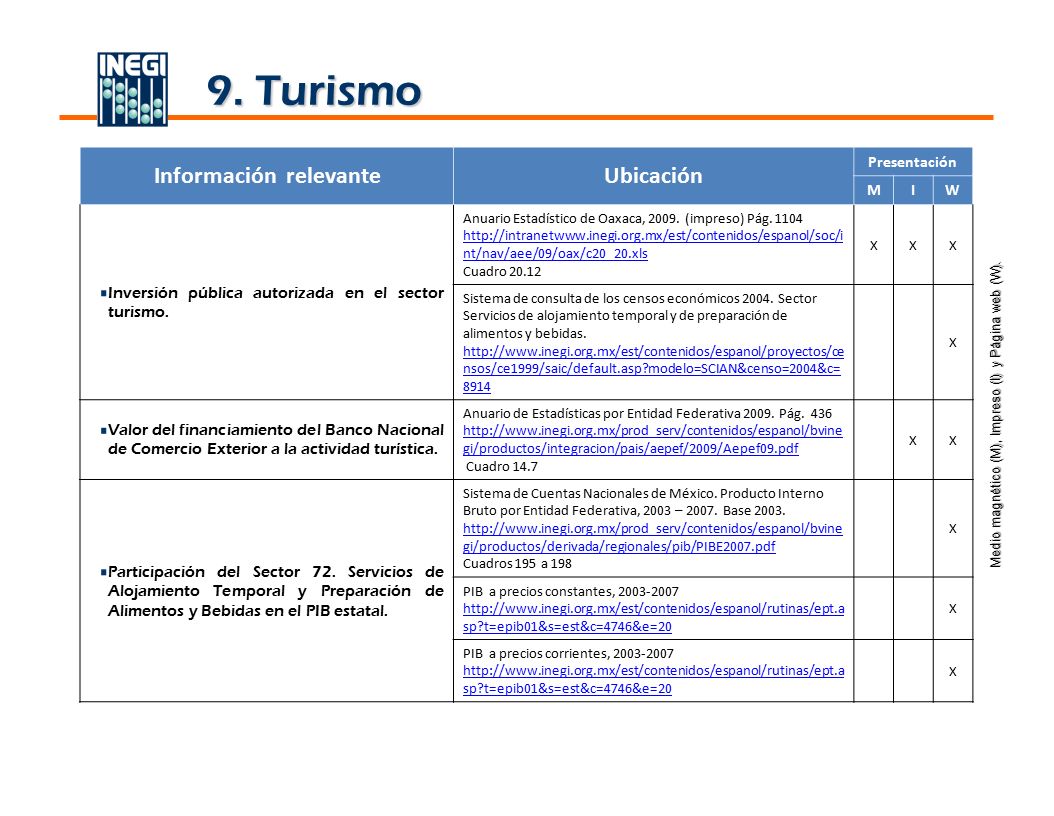Click the X under I for Anuario de Oaxaca
This screenshot has height=816, width=1054.
coord(913,246)
